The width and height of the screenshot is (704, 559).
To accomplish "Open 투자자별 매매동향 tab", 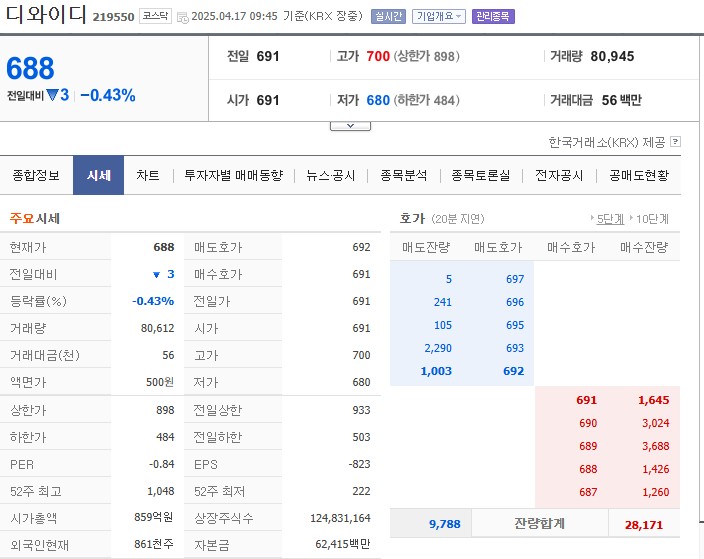I will (233, 175).
